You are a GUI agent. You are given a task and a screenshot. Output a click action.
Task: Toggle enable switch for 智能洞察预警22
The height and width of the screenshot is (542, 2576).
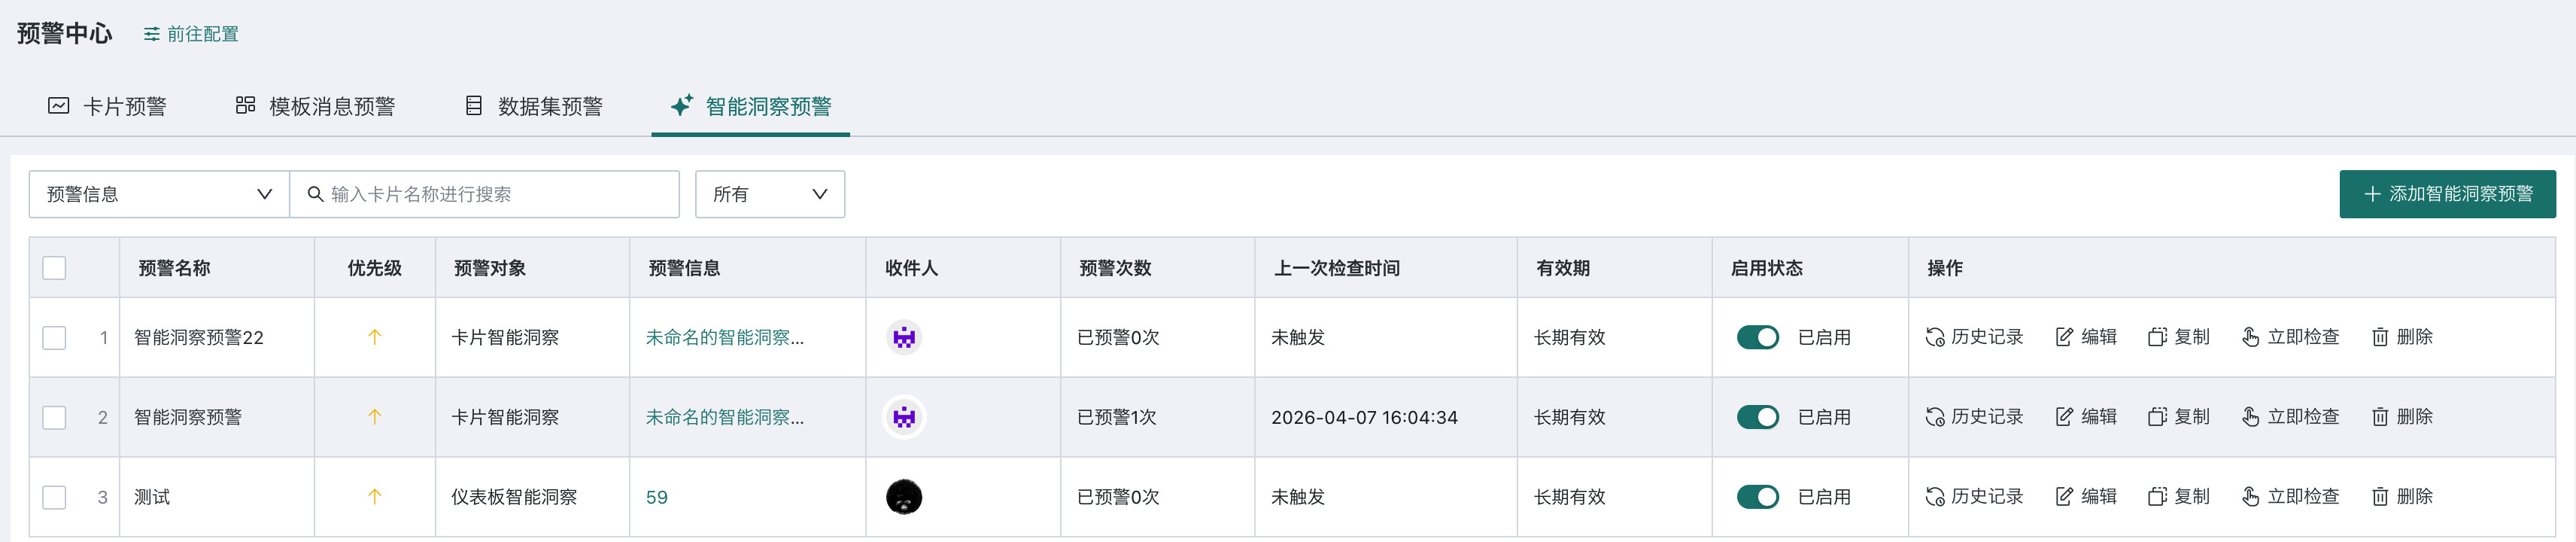tap(1757, 337)
